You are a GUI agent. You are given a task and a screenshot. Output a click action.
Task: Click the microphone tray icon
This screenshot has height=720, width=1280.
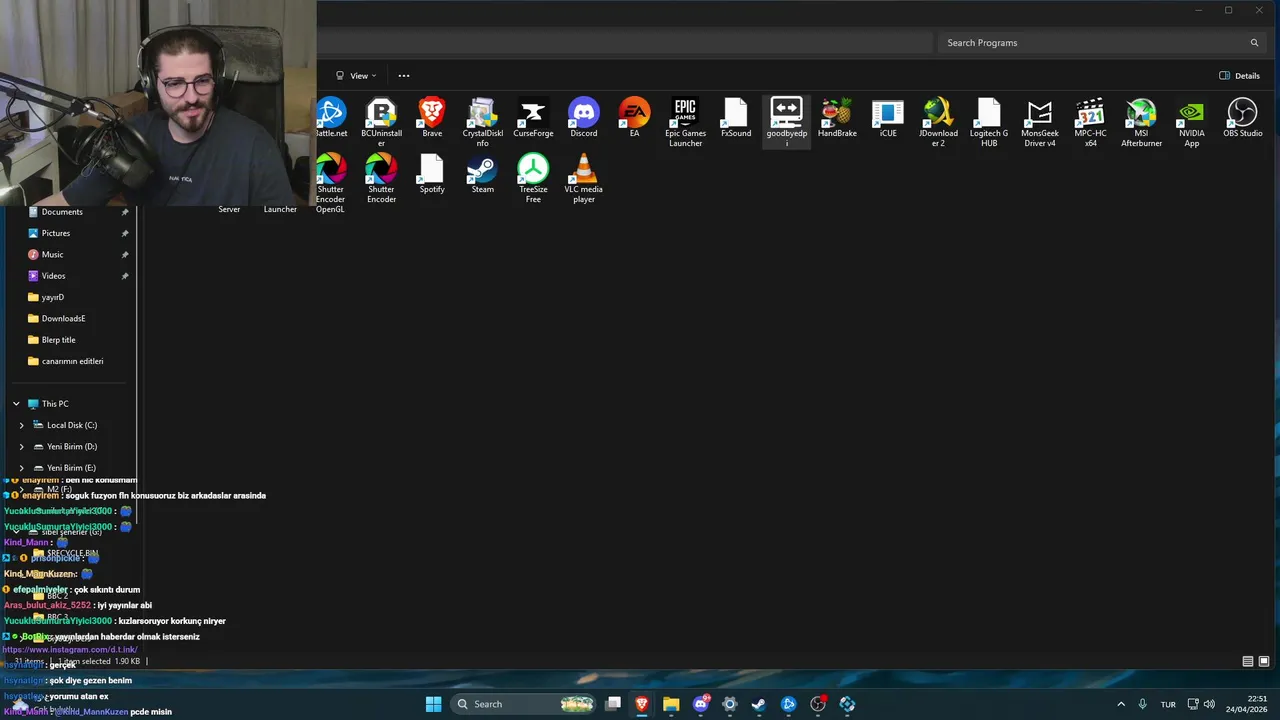pyautogui.click(x=1142, y=704)
